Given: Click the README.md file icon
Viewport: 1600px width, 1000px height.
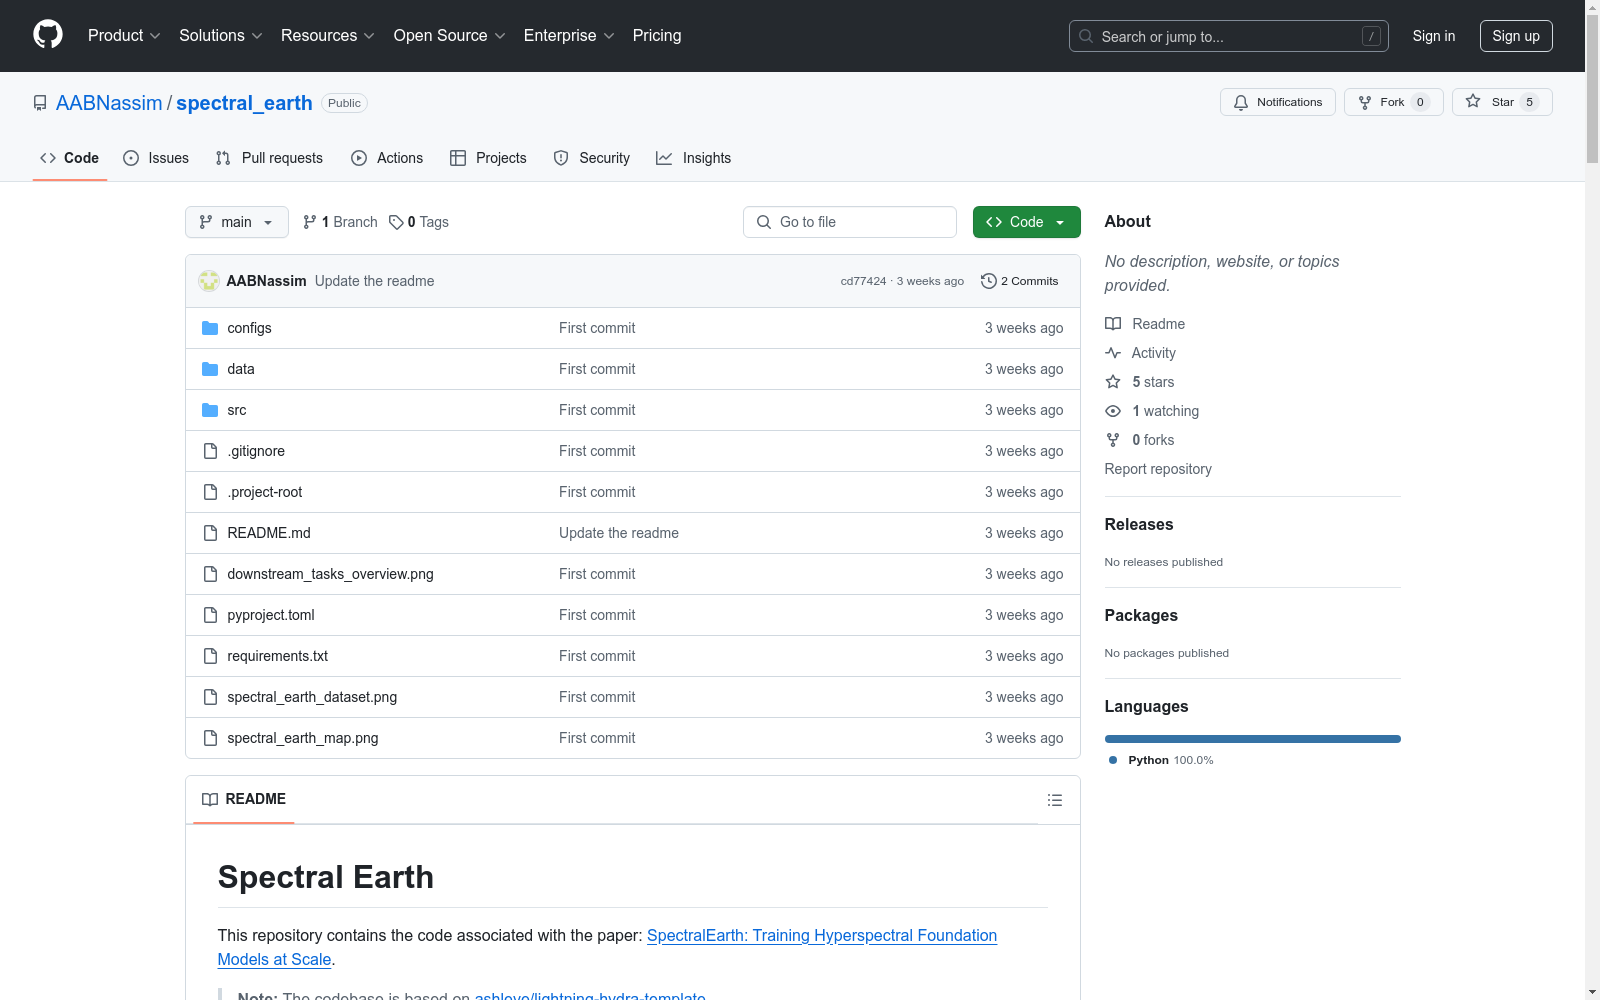Looking at the screenshot, I should [210, 533].
